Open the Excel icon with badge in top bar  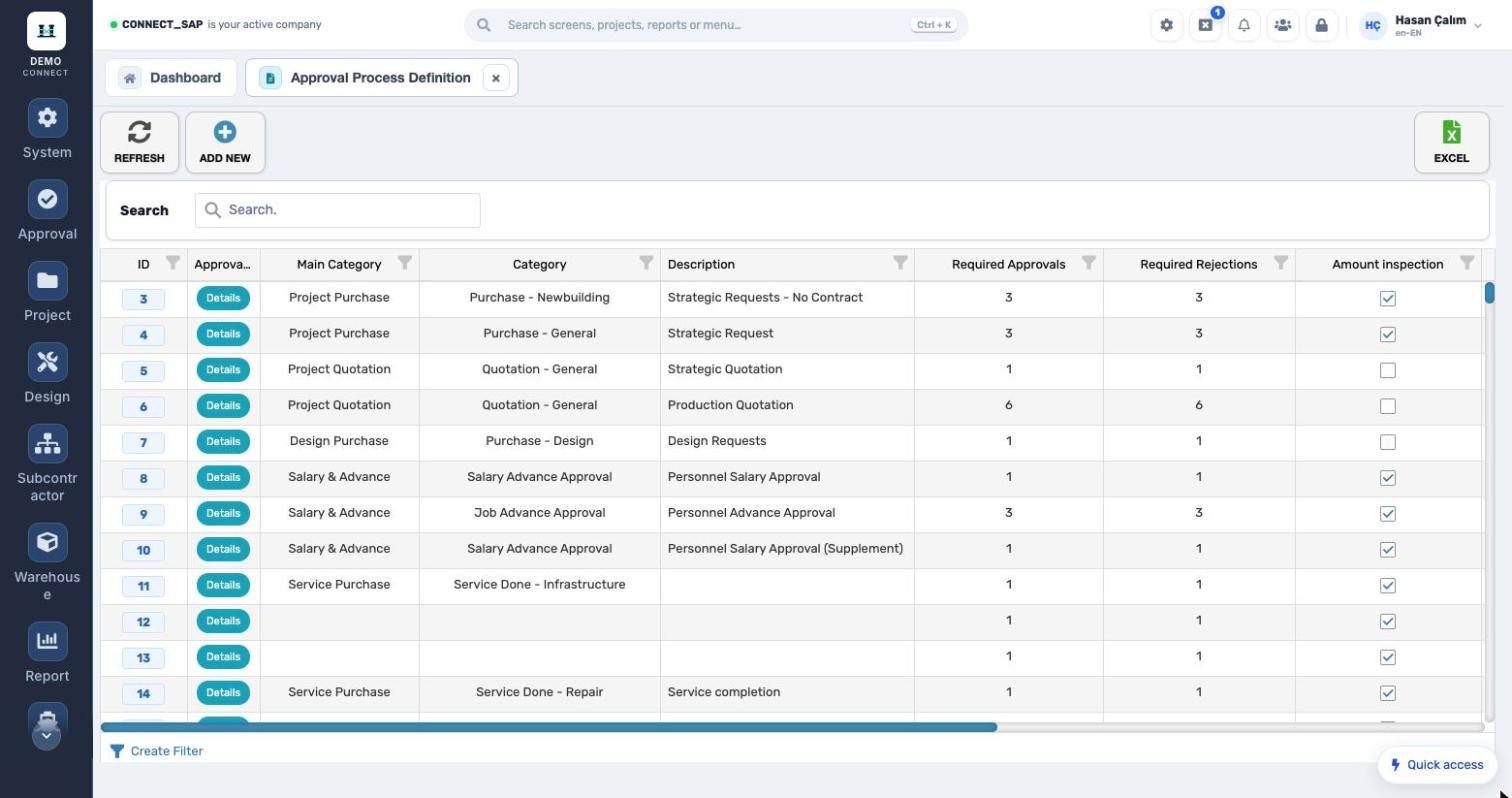click(x=1205, y=25)
